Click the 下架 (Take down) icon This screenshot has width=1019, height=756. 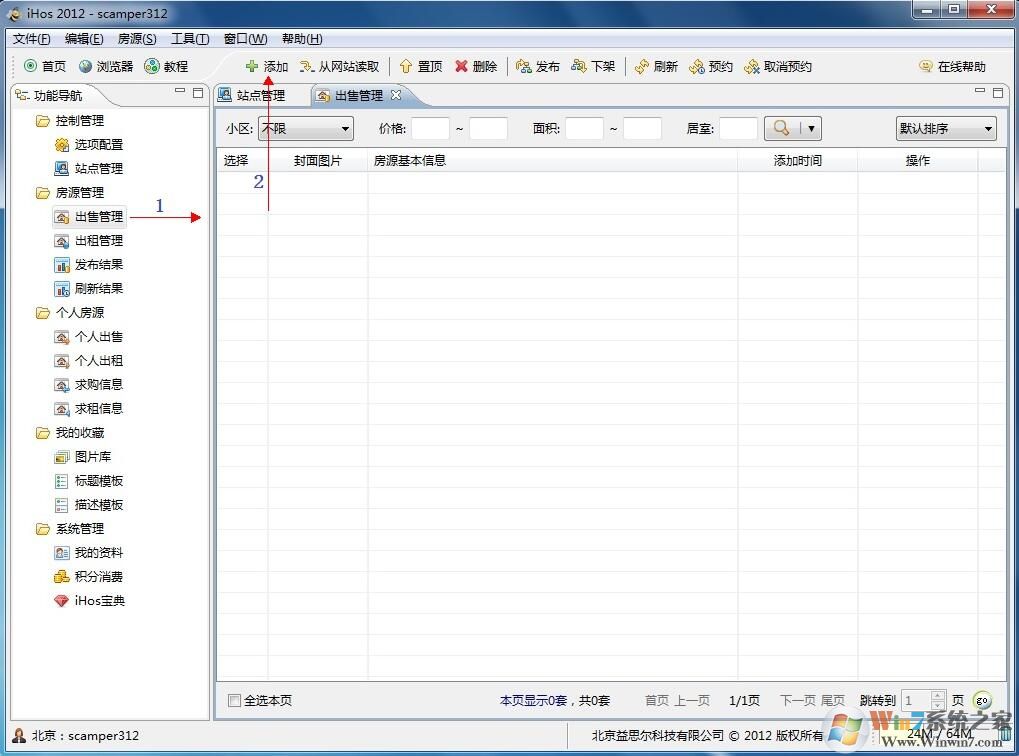[593, 66]
